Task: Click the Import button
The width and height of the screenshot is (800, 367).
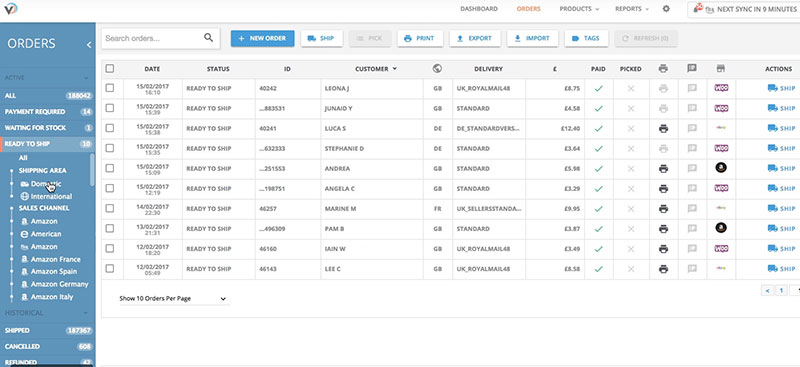Action: tap(532, 38)
